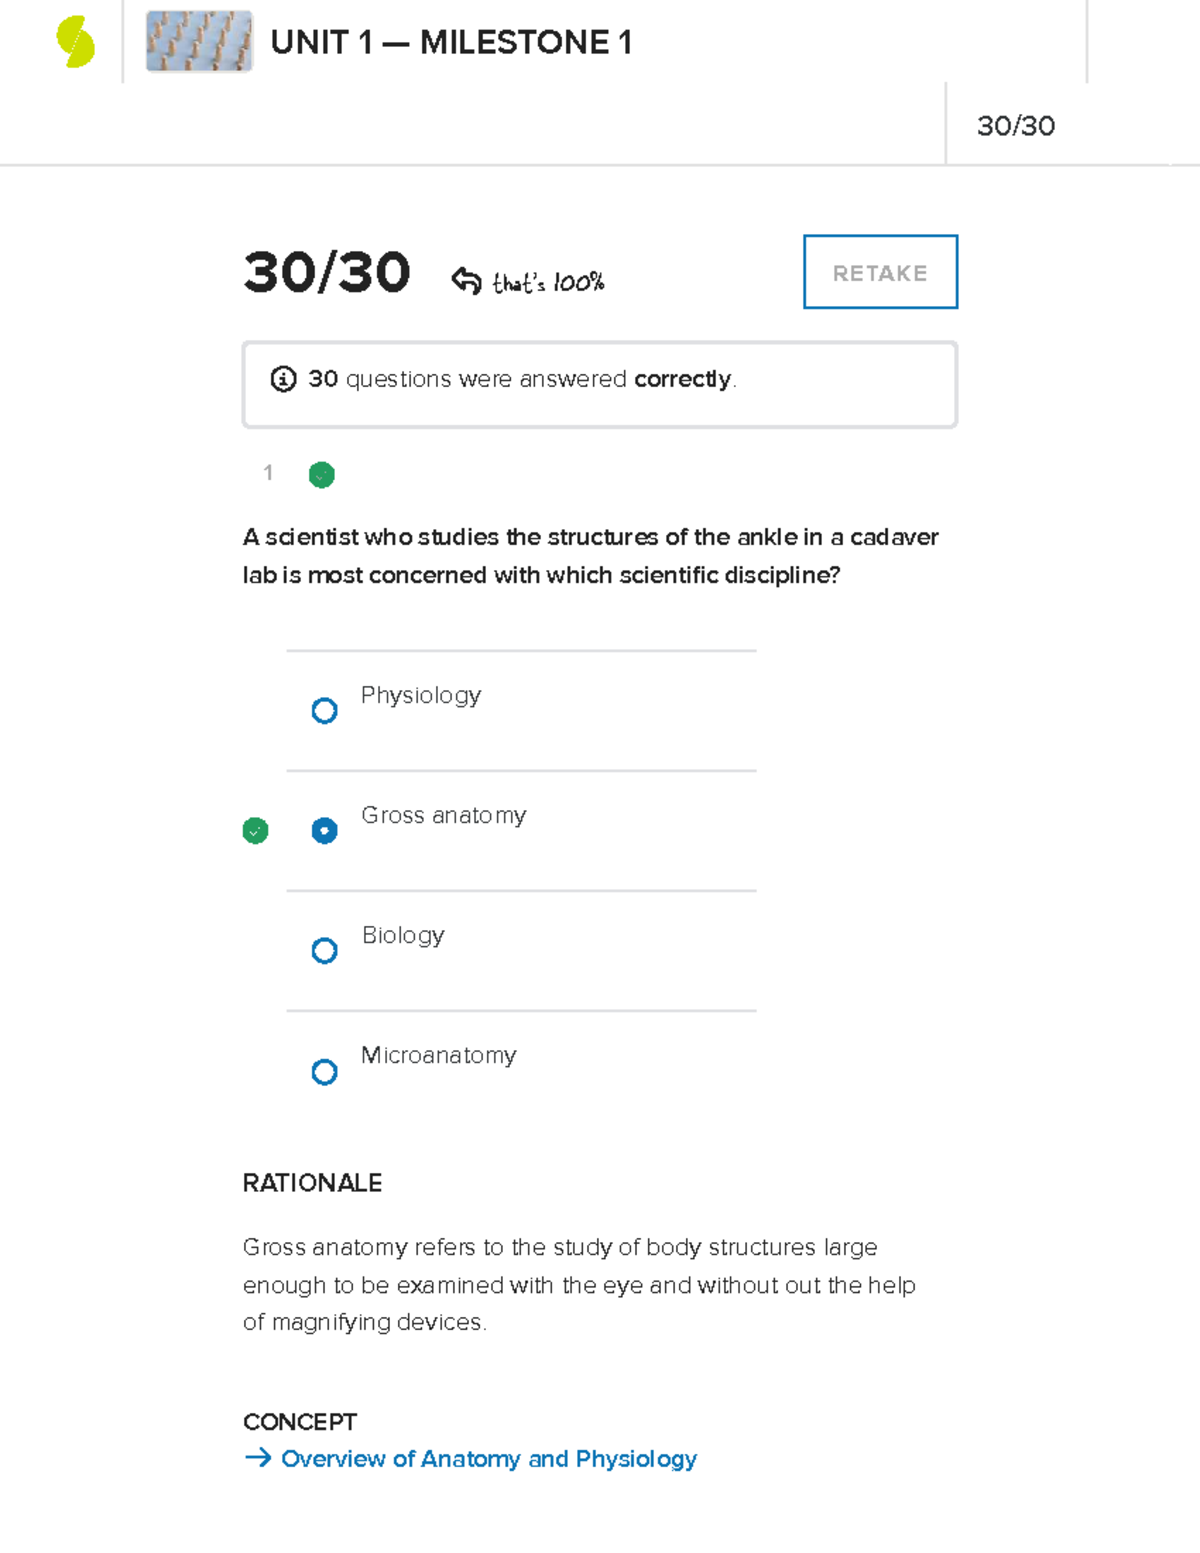Open Overview of Anatomy and Physiology link

point(489,1459)
